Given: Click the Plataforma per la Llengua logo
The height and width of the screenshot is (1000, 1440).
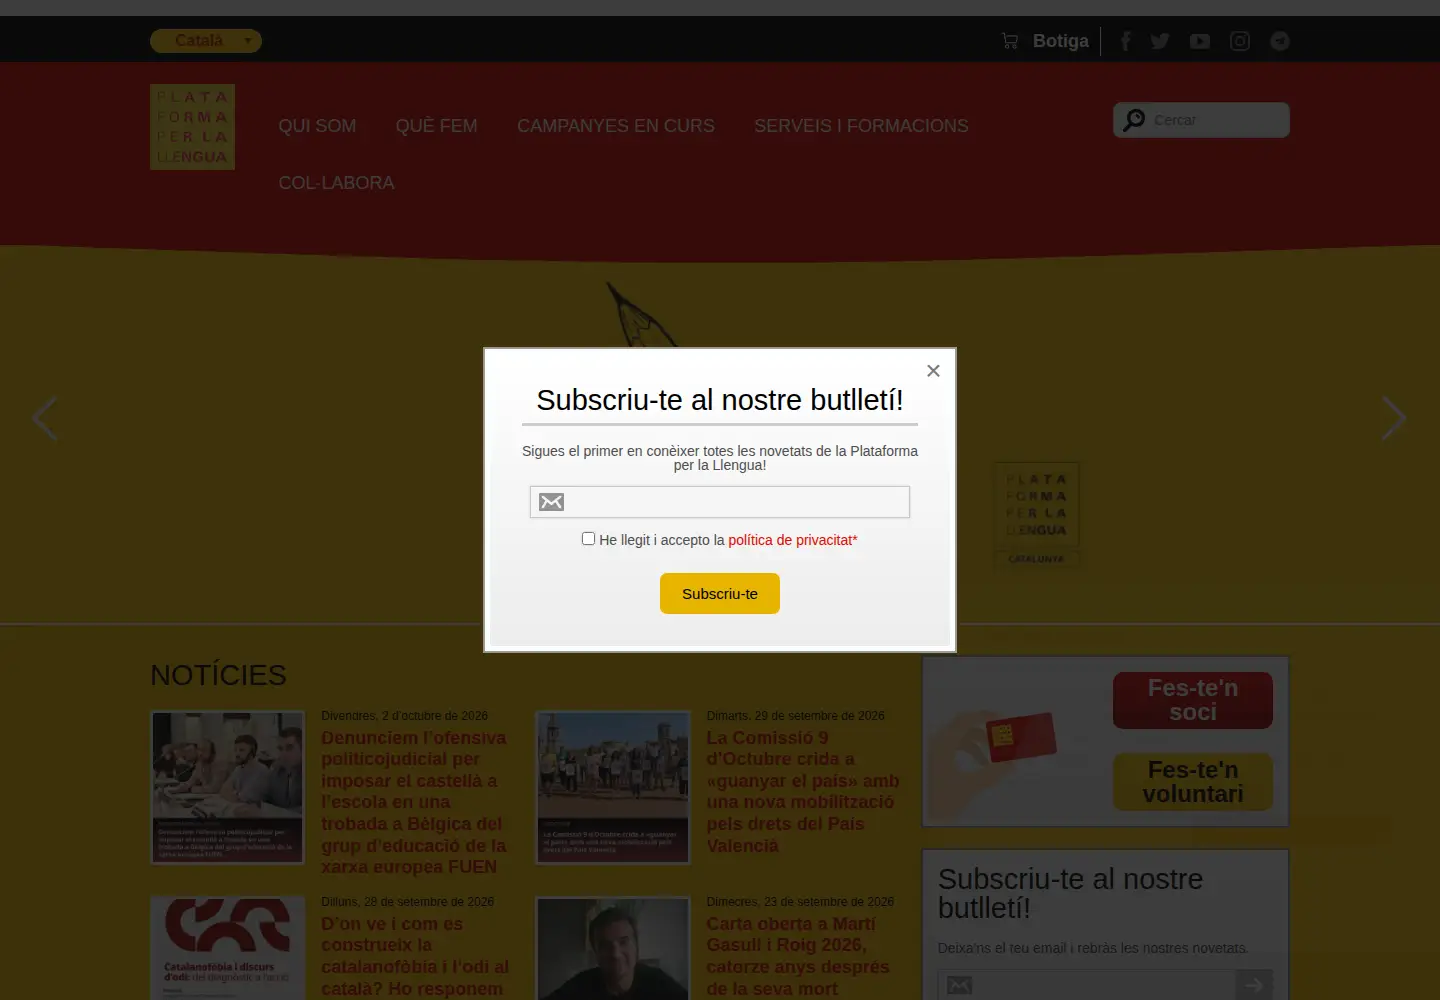Looking at the screenshot, I should 192,127.
